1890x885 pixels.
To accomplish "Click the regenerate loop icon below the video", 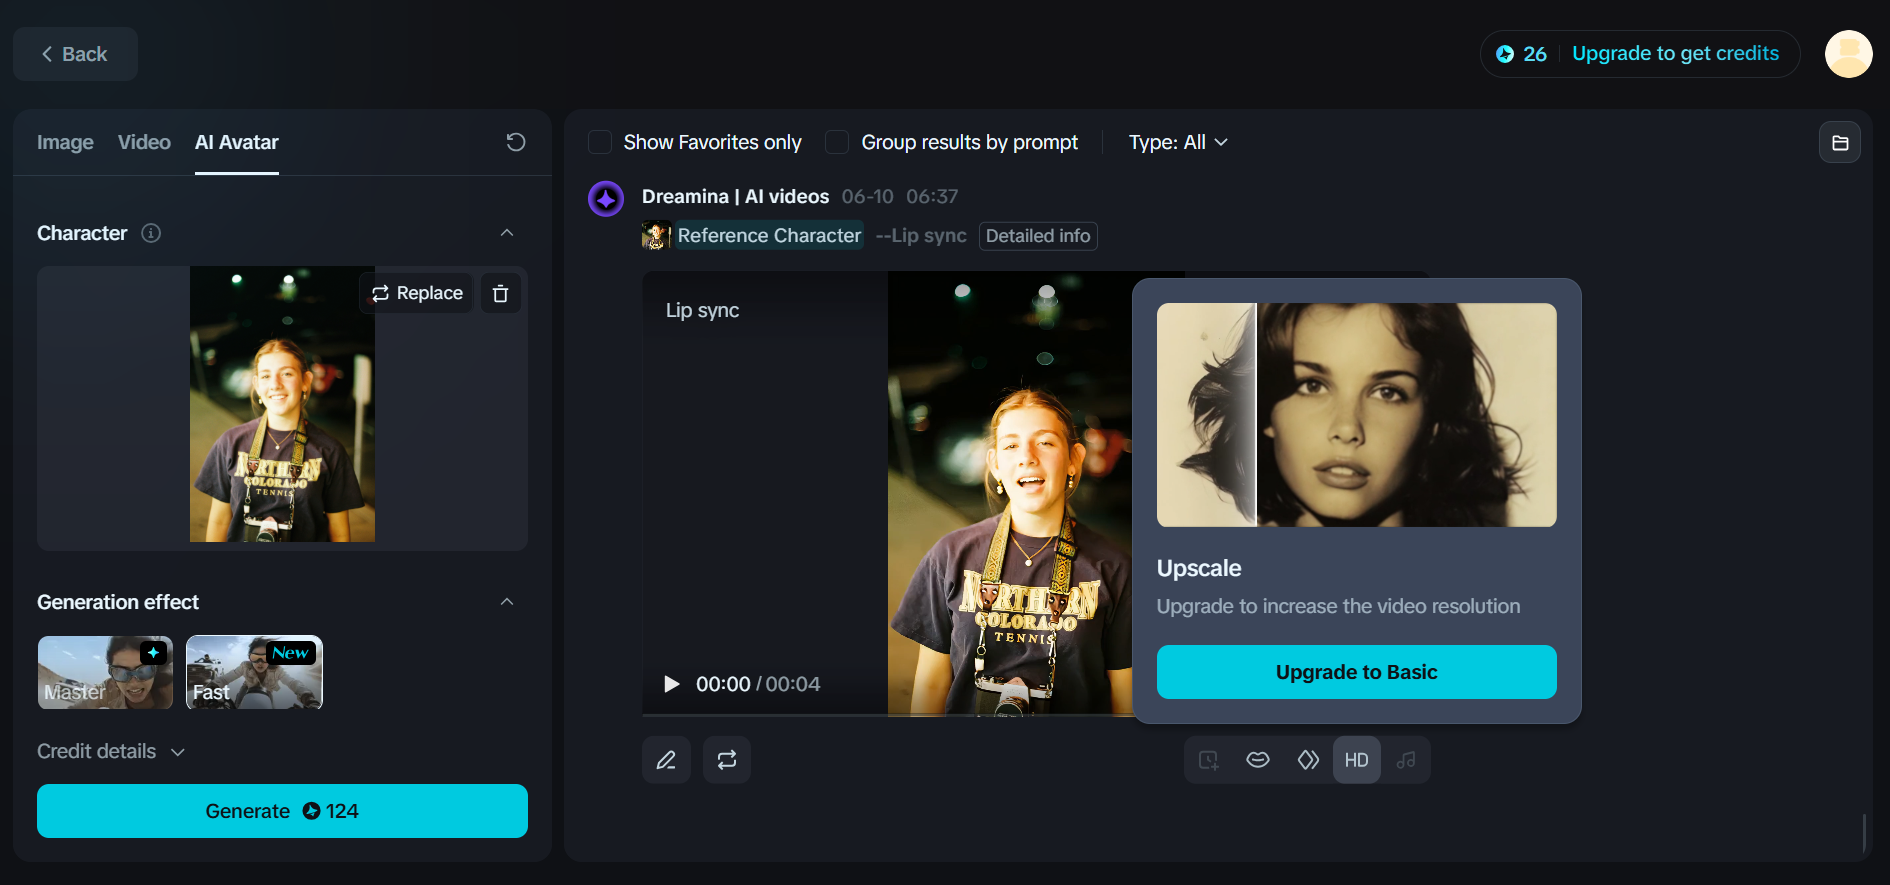I will (x=727, y=760).
